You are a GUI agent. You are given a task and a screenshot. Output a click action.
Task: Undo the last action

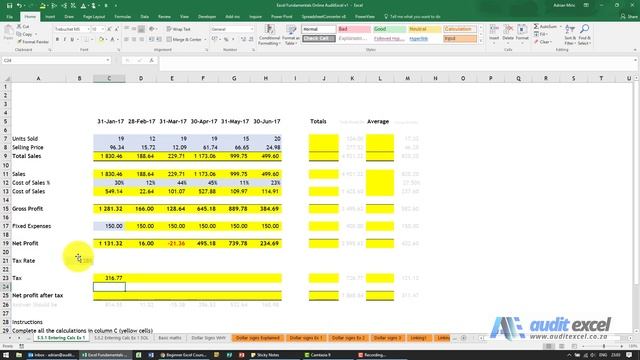(x=19, y=5)
